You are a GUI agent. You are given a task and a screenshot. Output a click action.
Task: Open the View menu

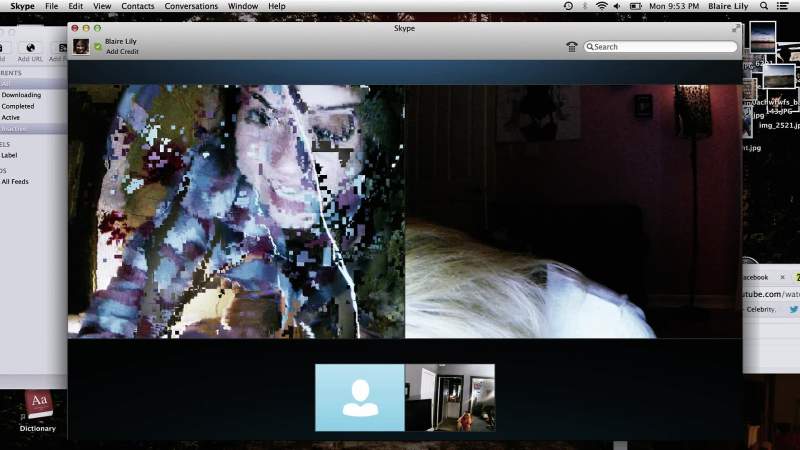click(x=102, y=6)
